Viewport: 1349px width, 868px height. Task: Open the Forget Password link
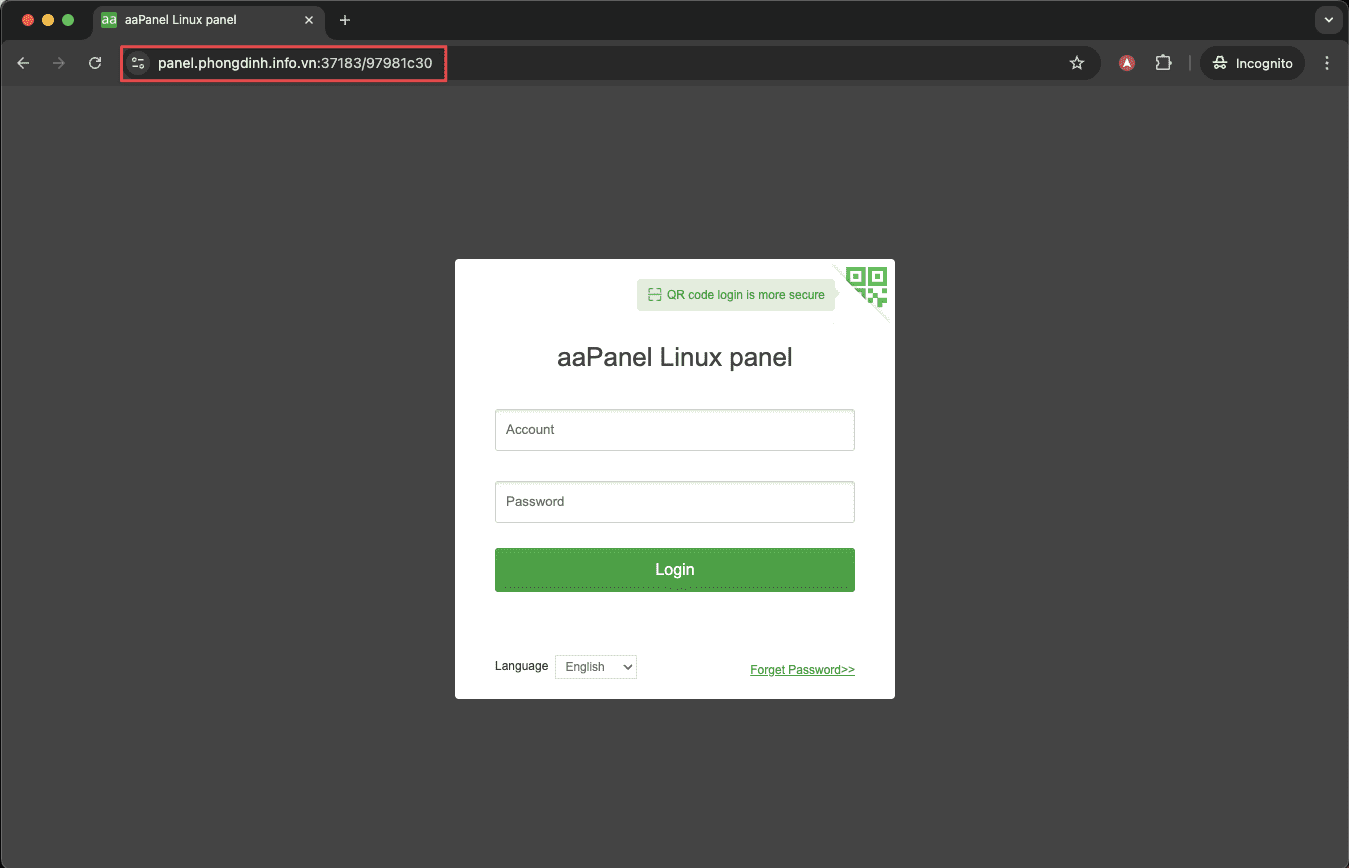coord(802,670)
